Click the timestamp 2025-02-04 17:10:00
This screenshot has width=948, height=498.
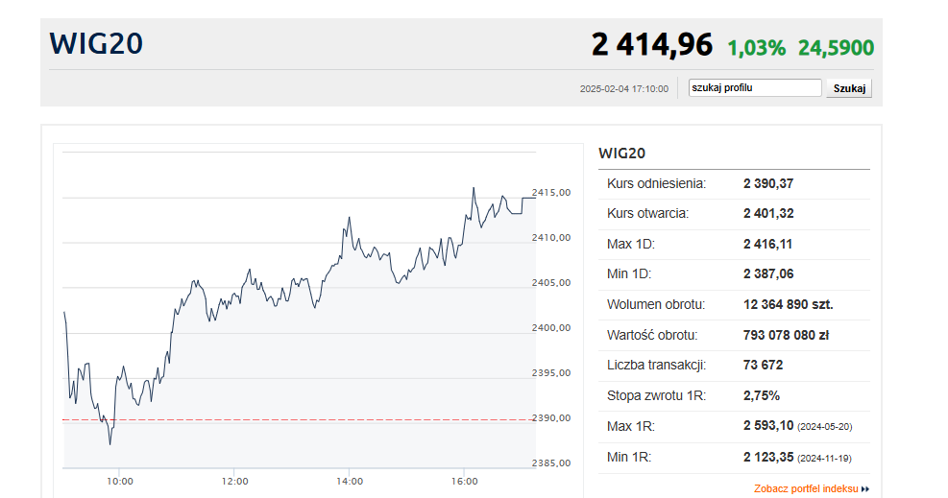[624, 89]
